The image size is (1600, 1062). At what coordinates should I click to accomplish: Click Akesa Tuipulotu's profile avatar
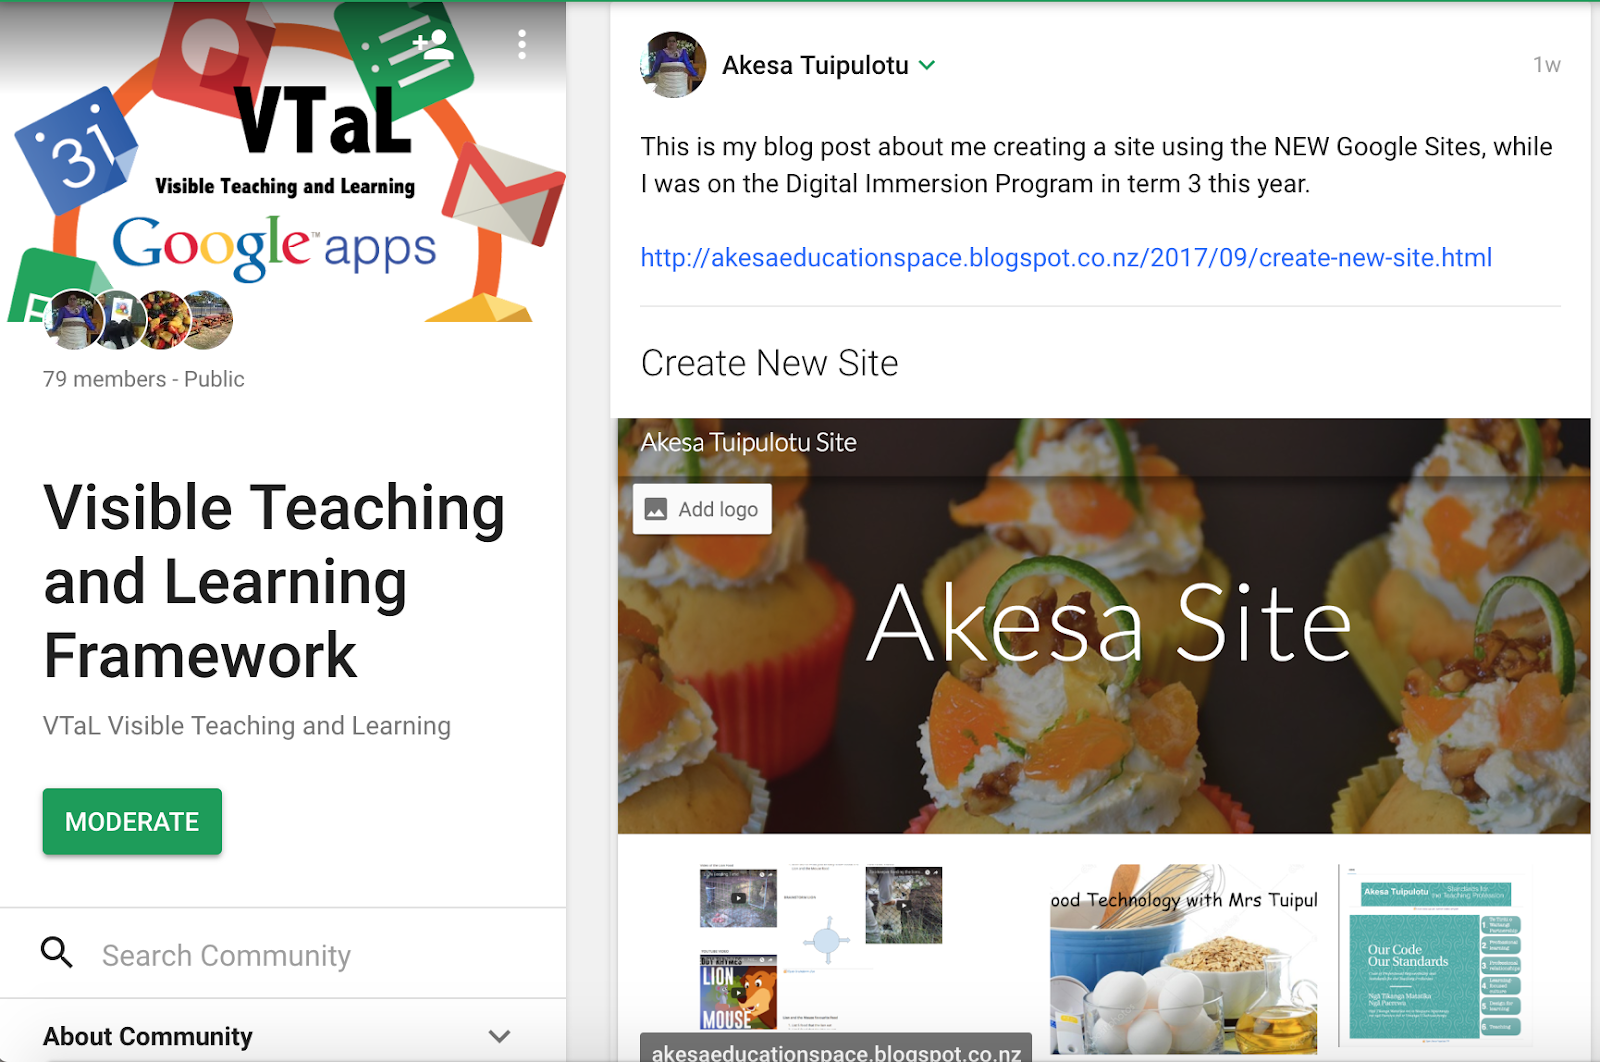point(673,65)
